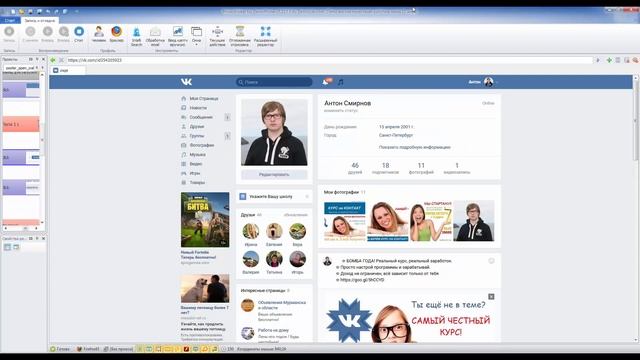This screenshot has width=640, height=360.
Task: Click the first properties view icon
Action: click(x=7, y=247)
